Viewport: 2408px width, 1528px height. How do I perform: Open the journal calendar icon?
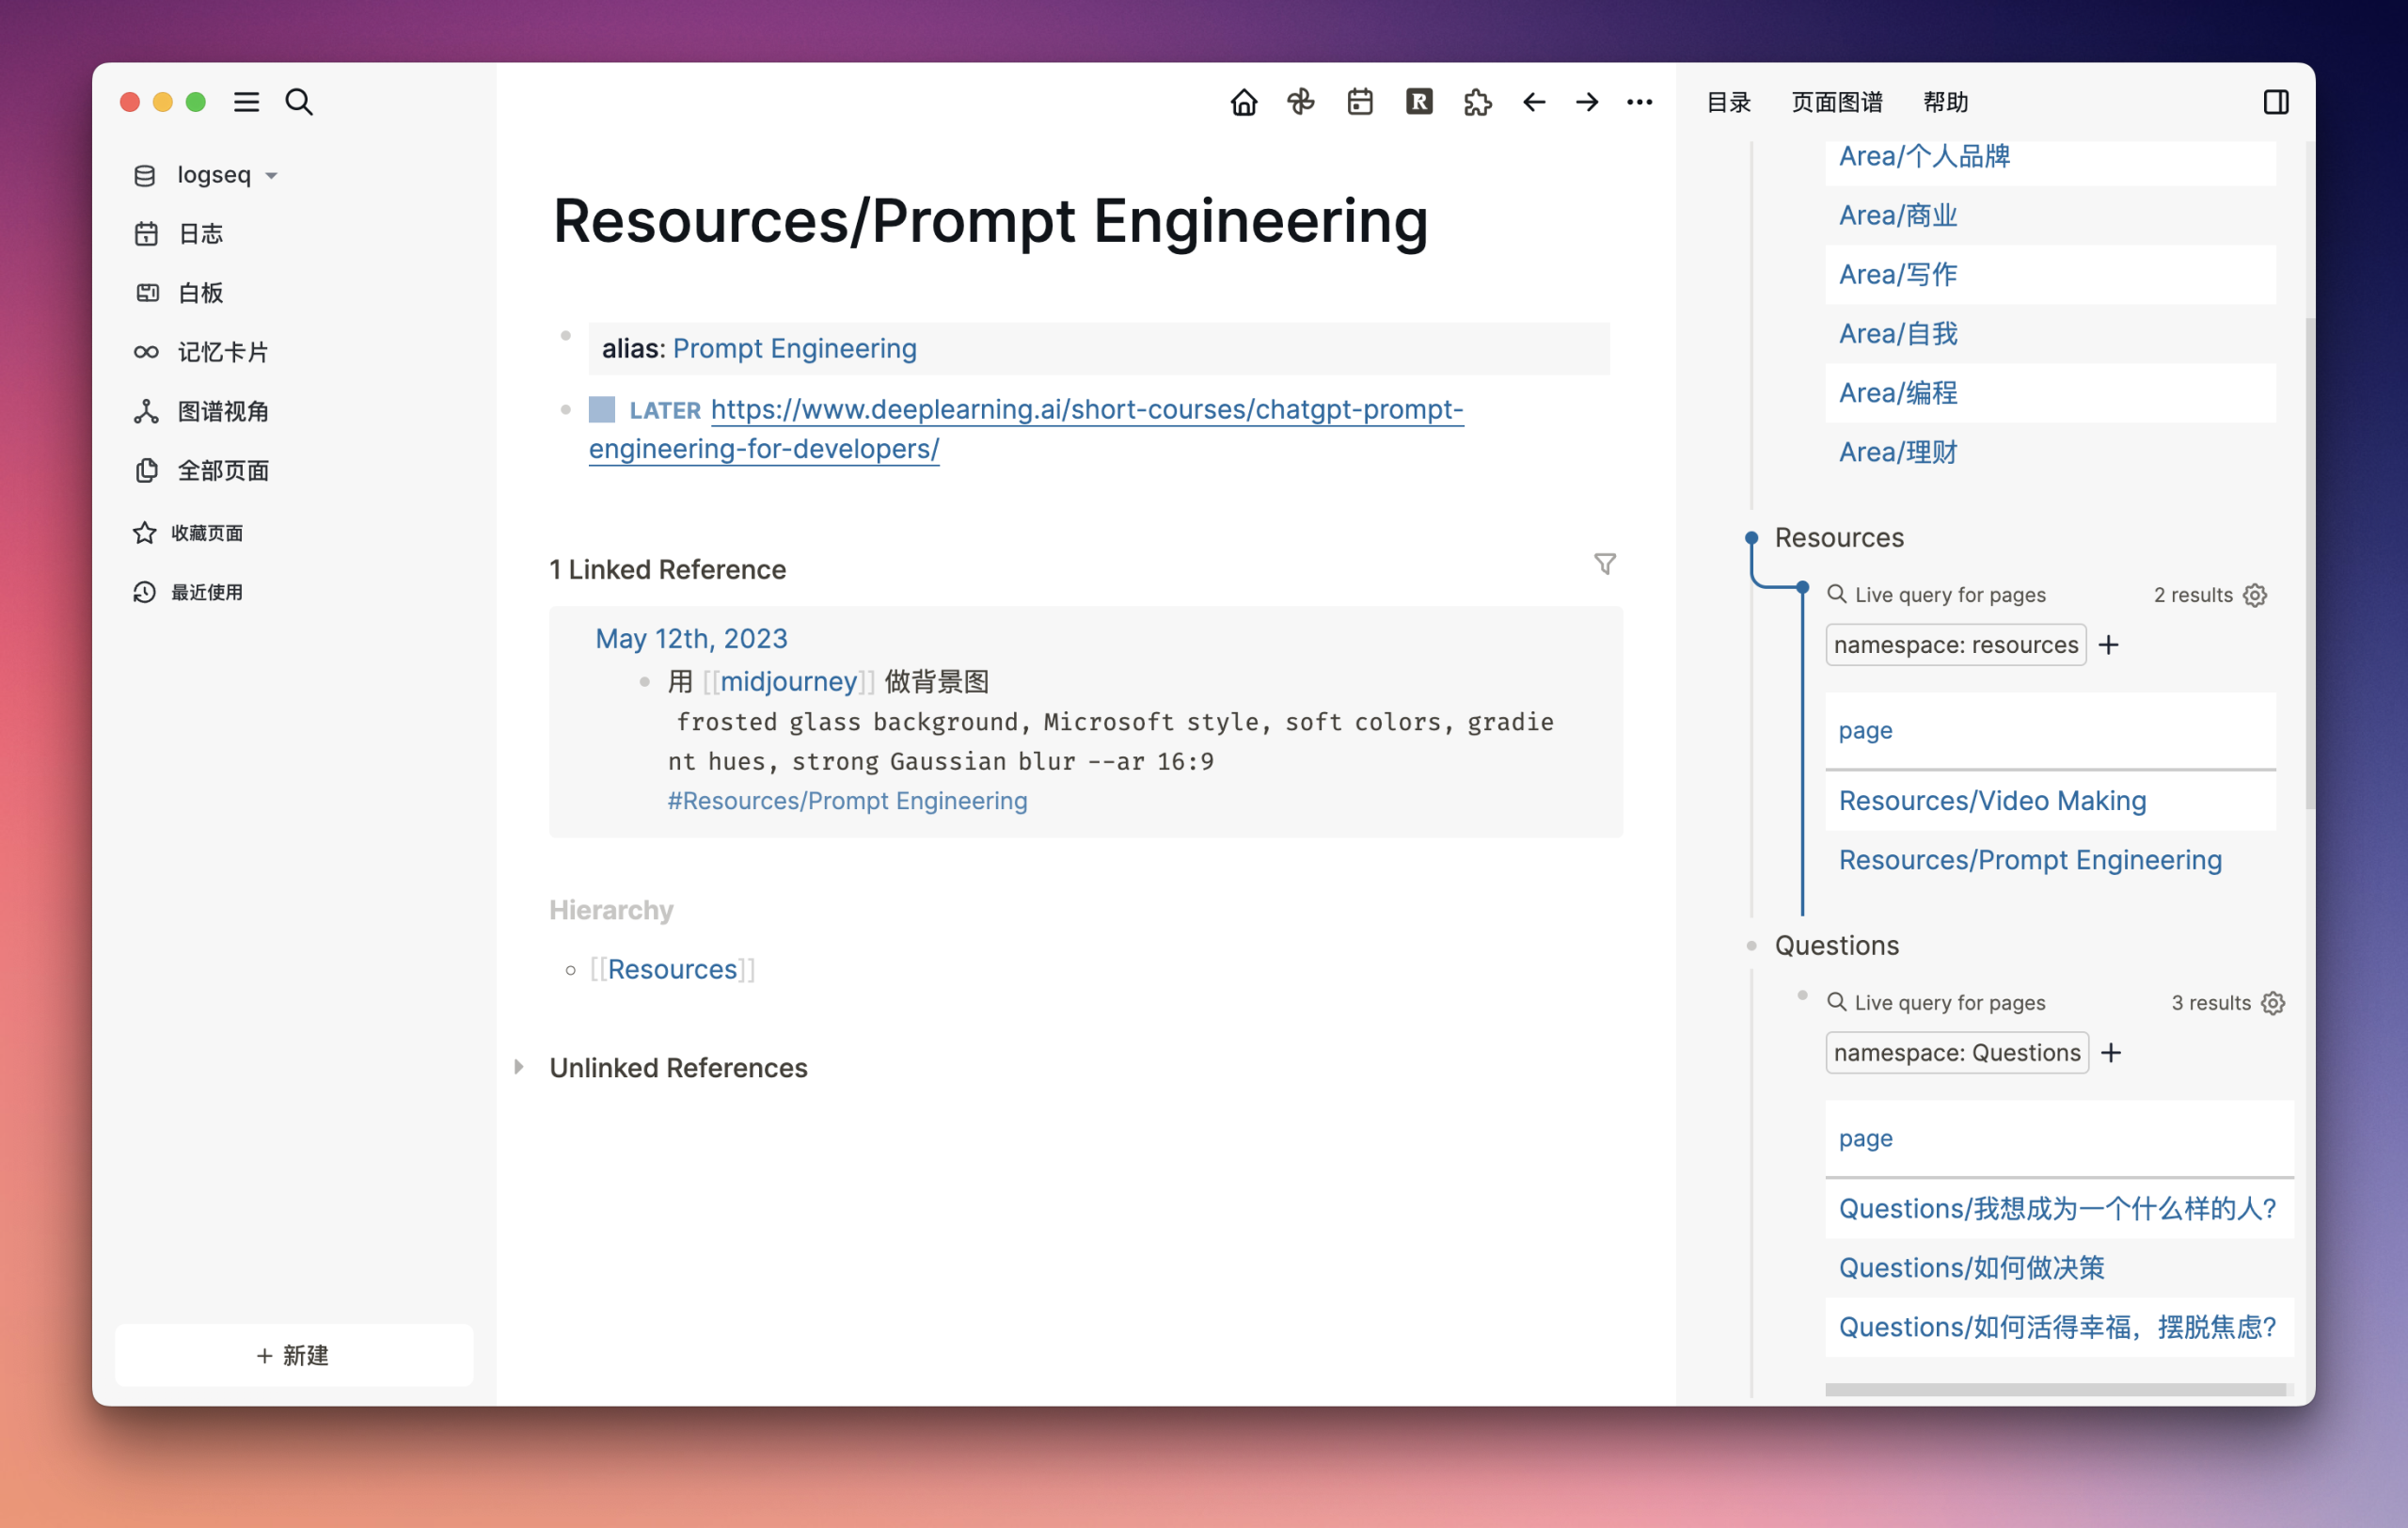(1359, 102)
